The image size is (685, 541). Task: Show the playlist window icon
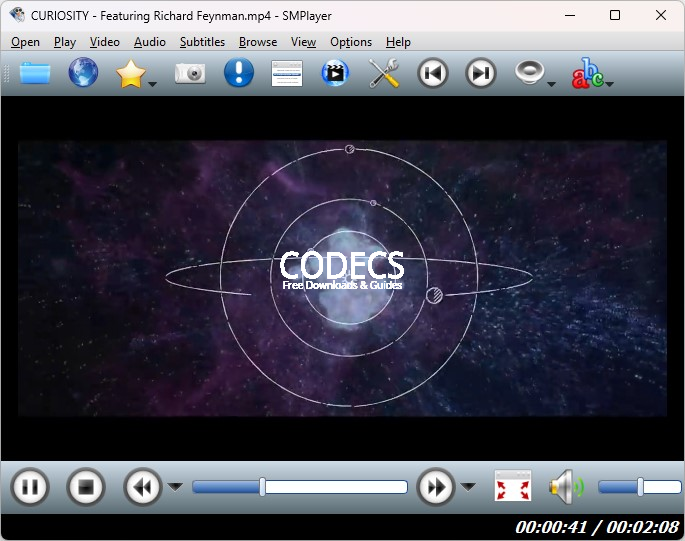pos(287,73)
